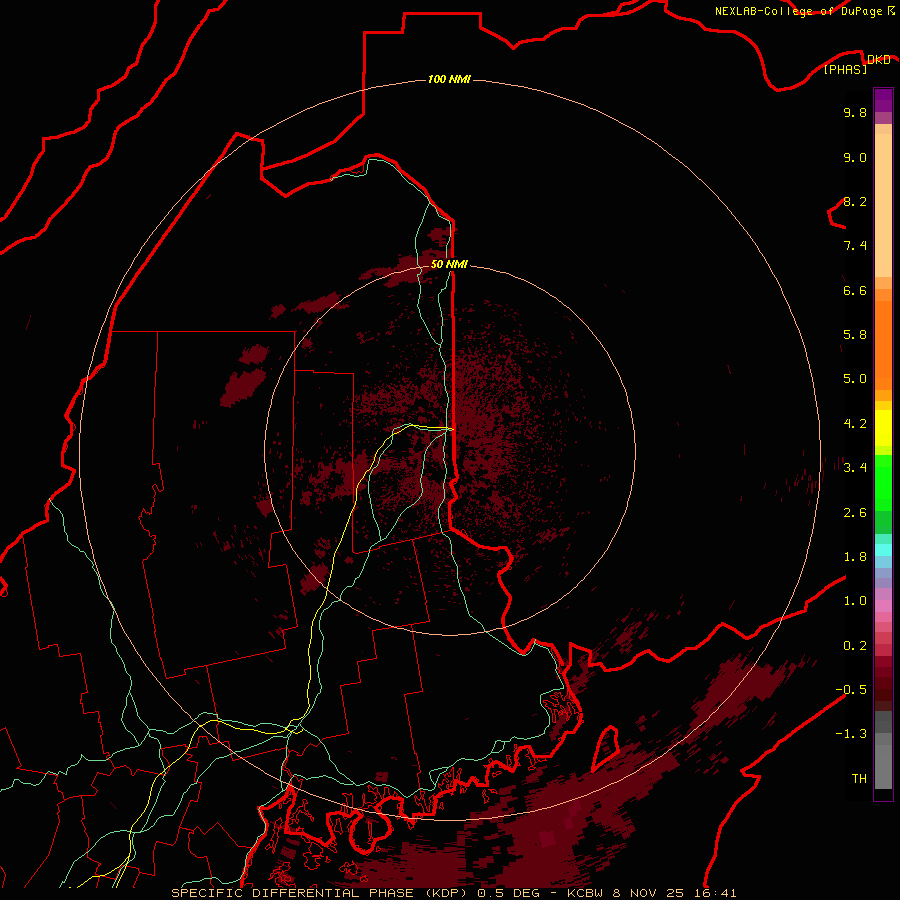
Task: Click the 7.4 scale value
Action: pyautogui.click(x=855, y=246)
